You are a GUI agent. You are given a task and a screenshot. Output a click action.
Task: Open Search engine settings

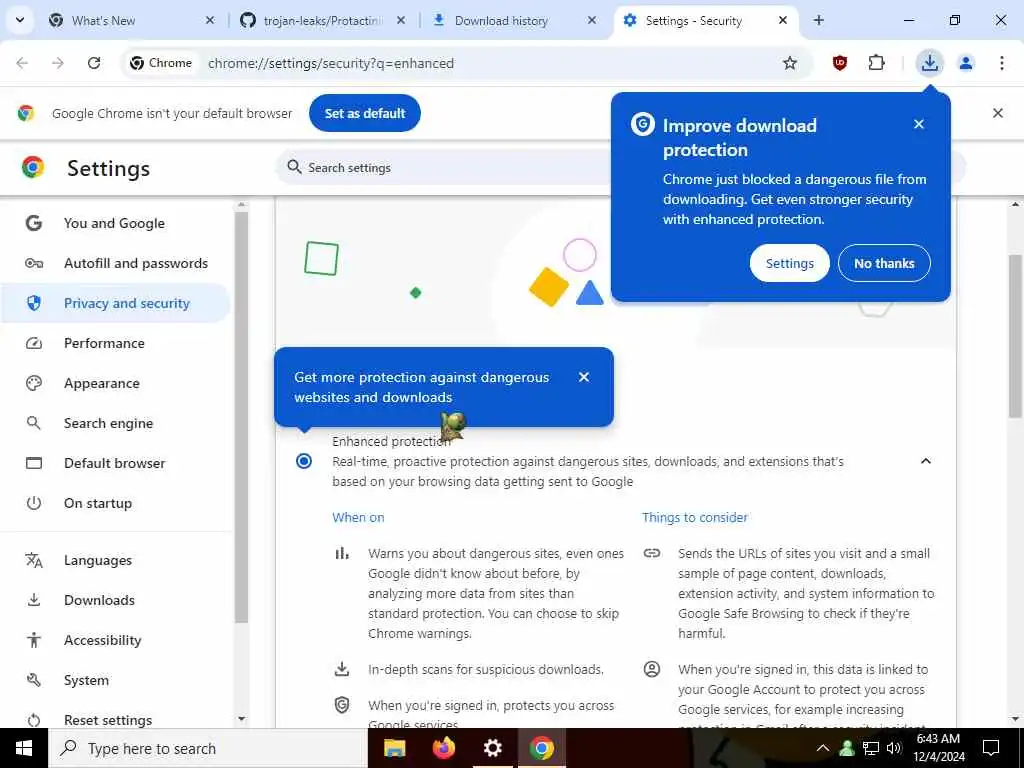(x=115, y=423)
